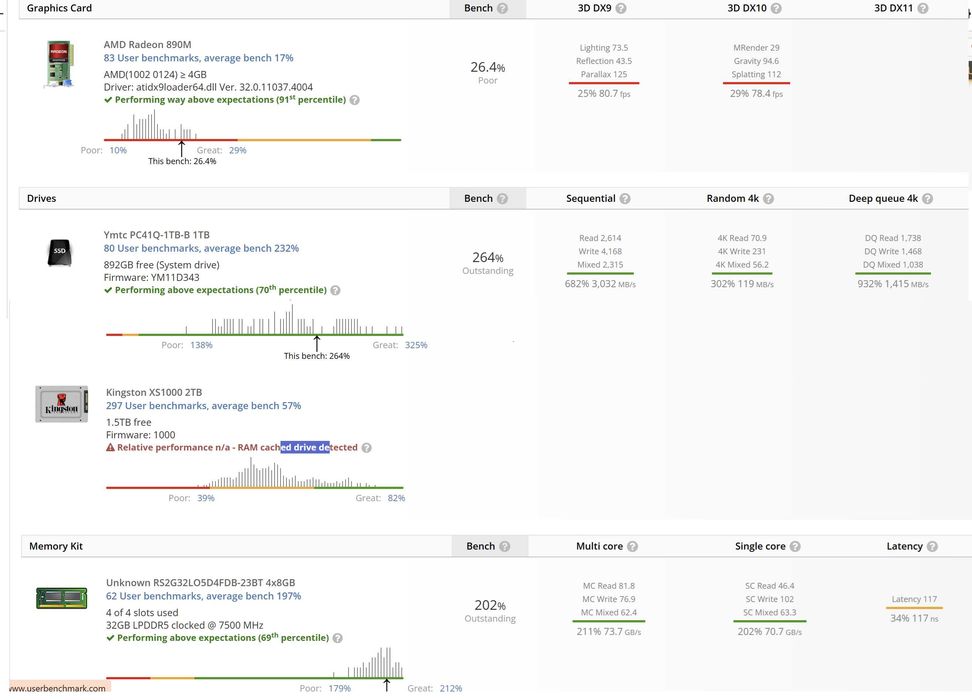Click help icon after RAM cached drive warning
This screenshot has width=972, height=700.
click(x=367, y=448)
